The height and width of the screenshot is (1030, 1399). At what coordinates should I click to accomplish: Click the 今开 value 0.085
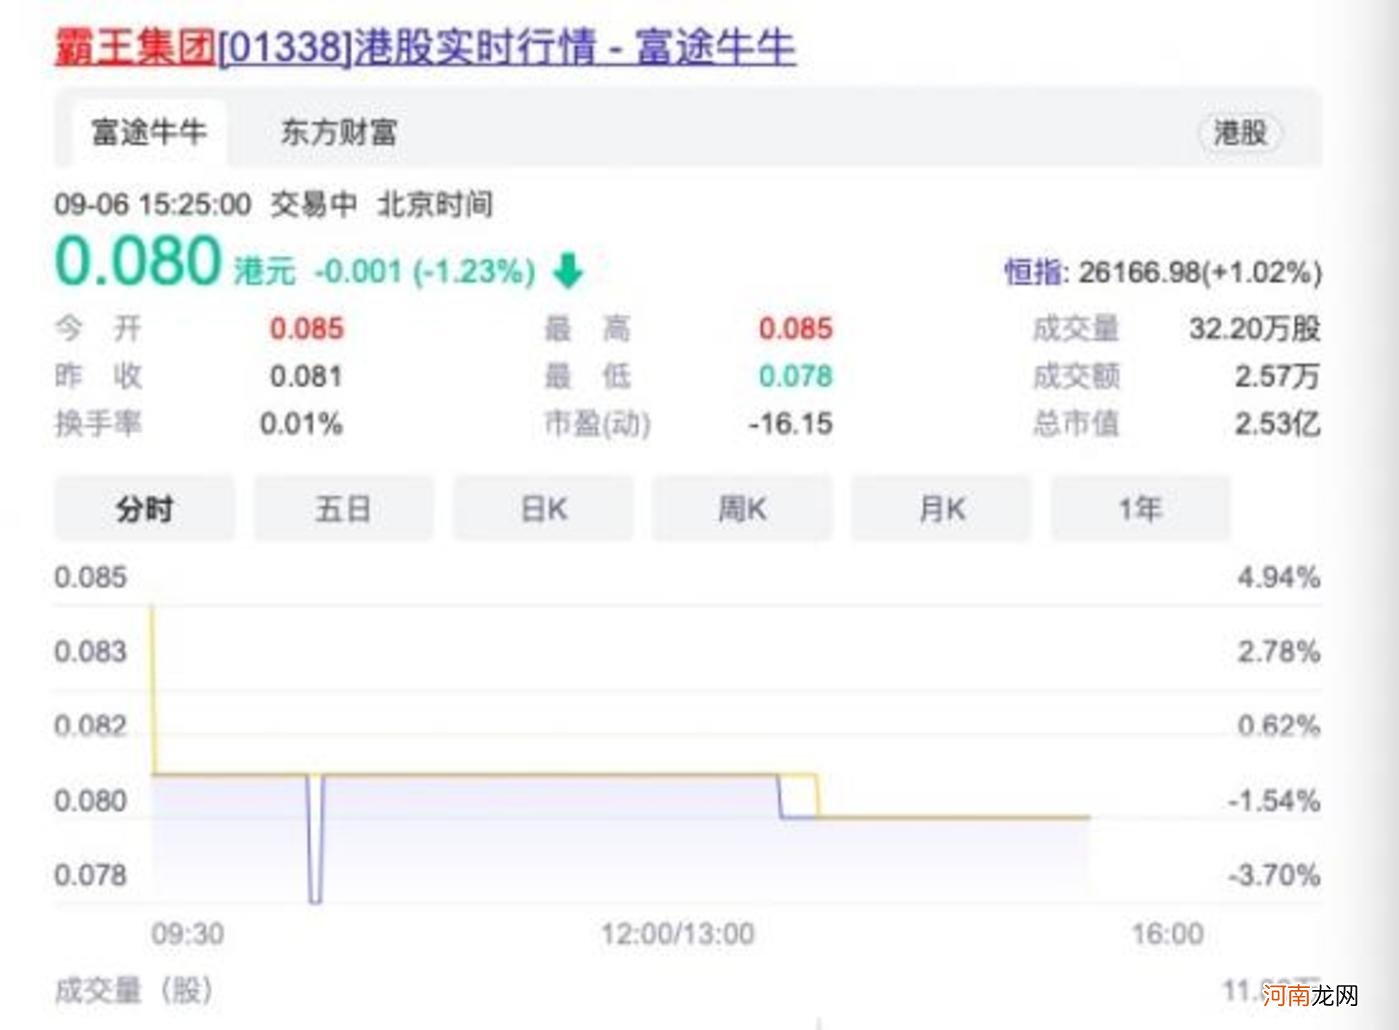pos(307,328)
